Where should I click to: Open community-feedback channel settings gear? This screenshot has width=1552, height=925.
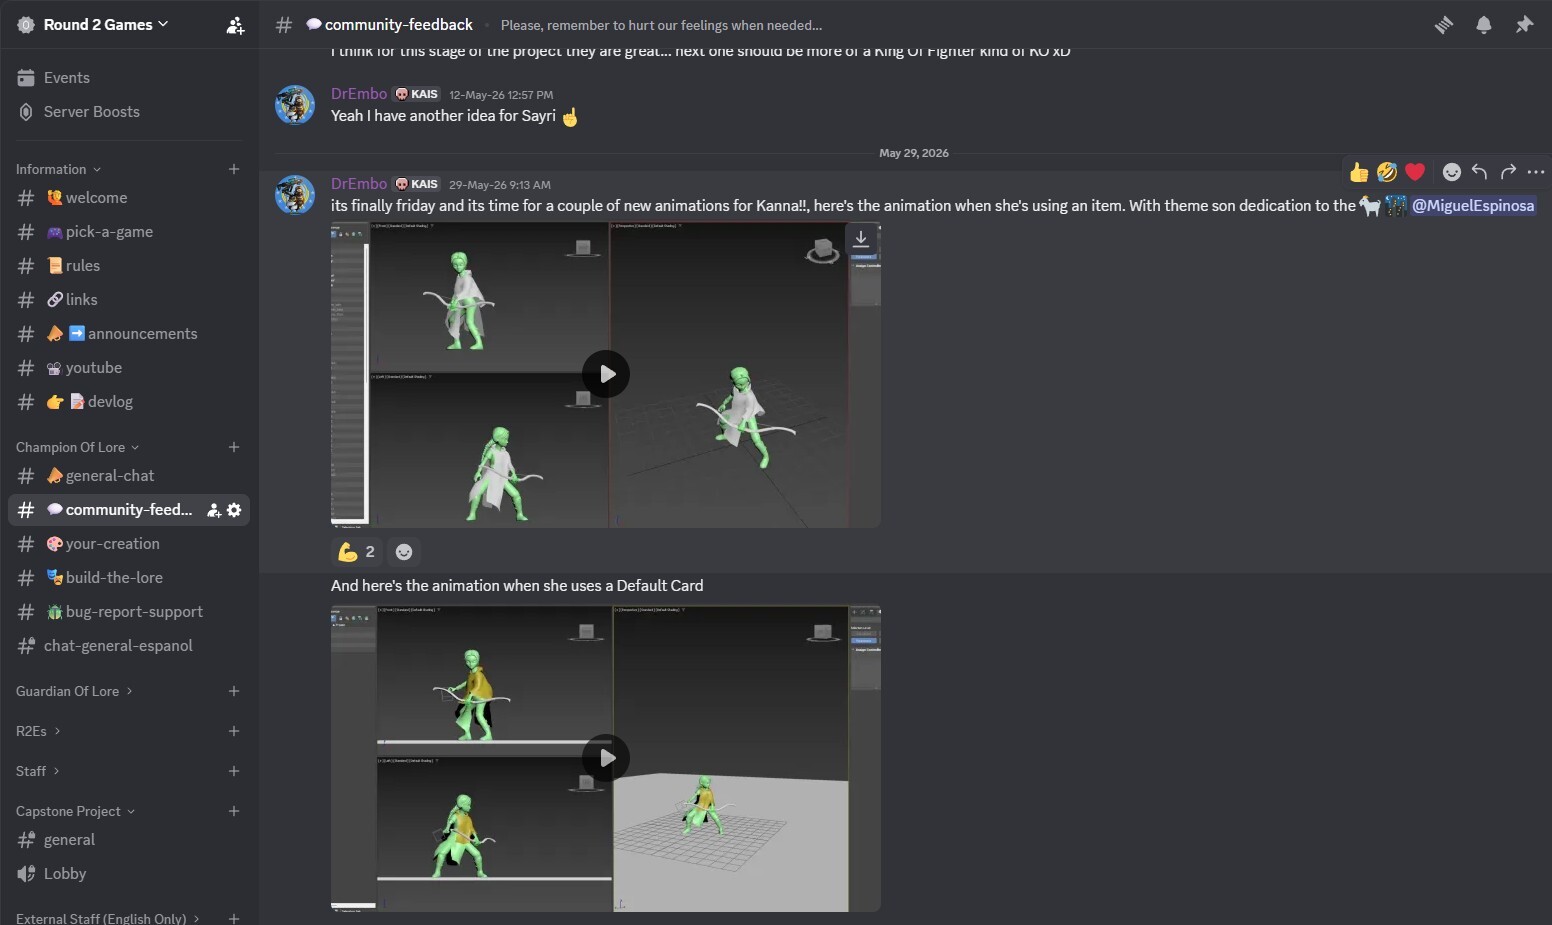click(234, 510)
